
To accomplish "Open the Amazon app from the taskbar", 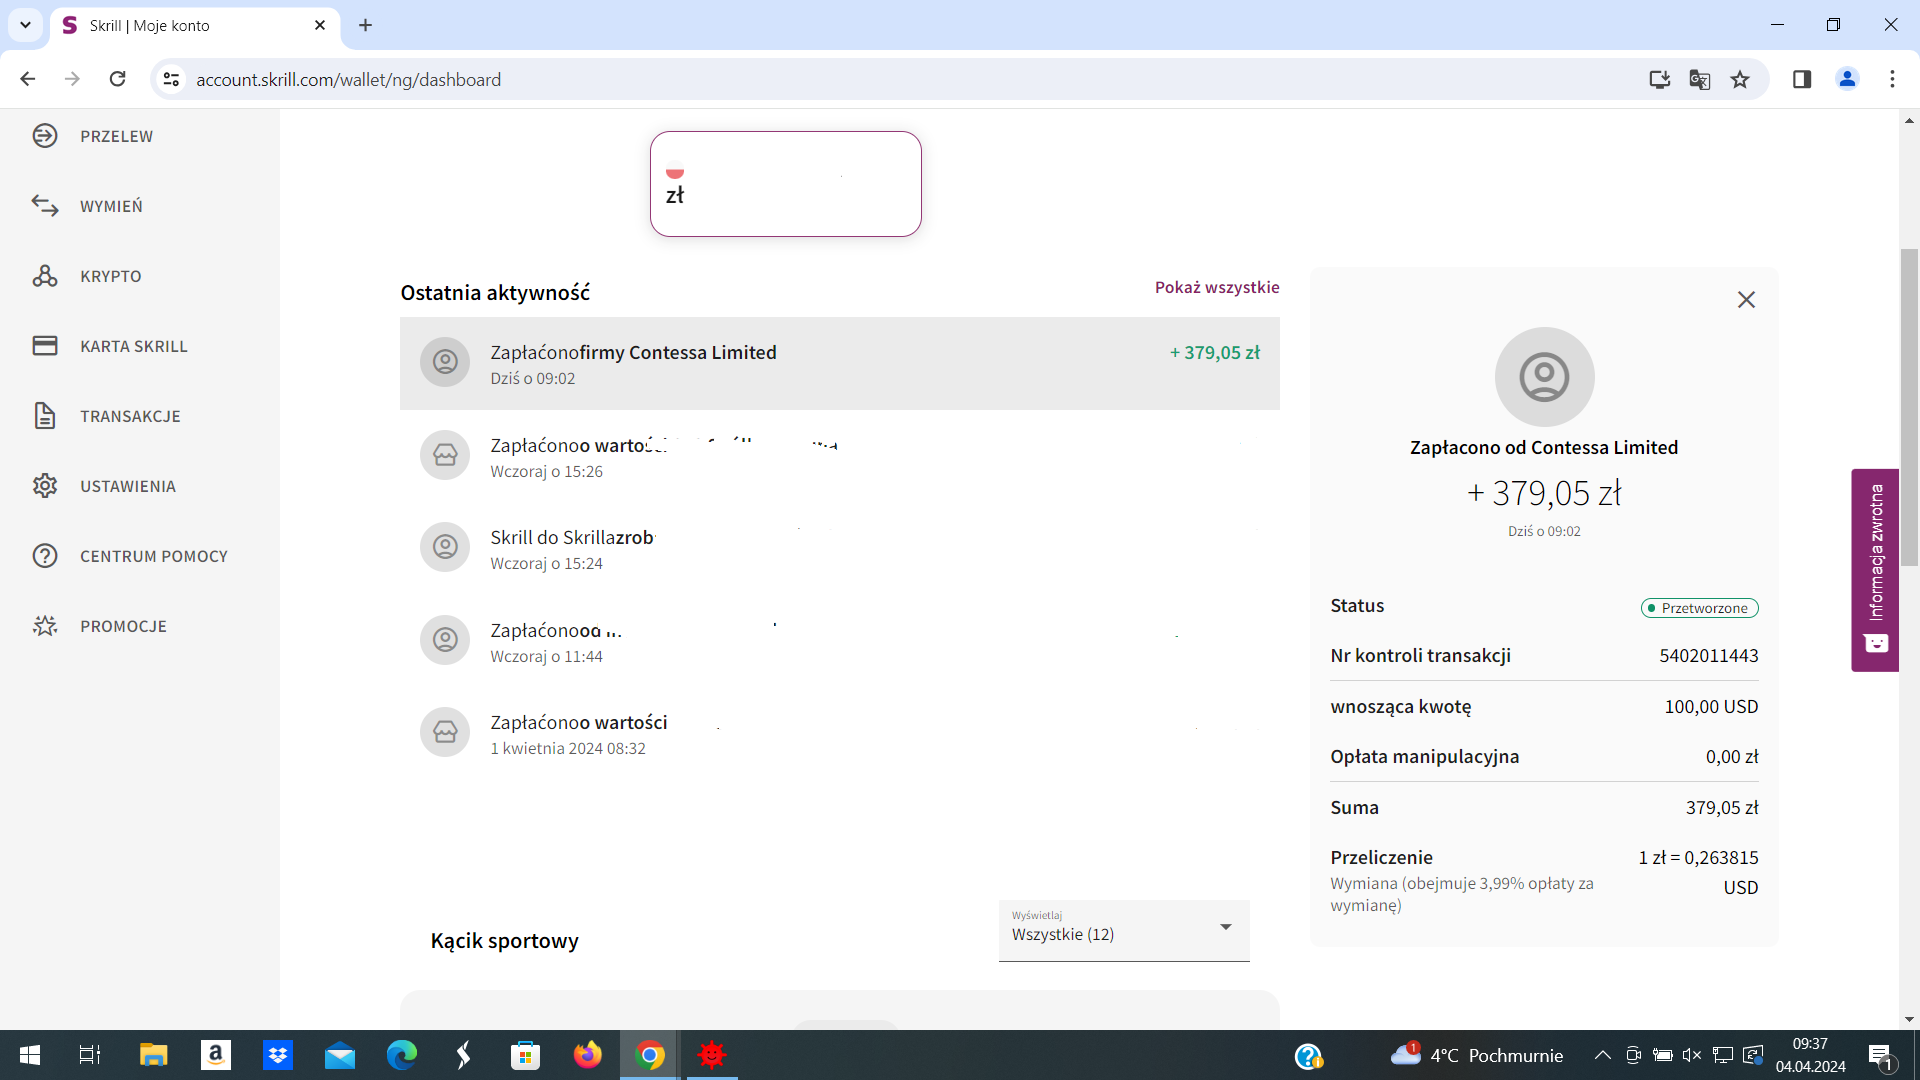I will [x=216, y=1055].
